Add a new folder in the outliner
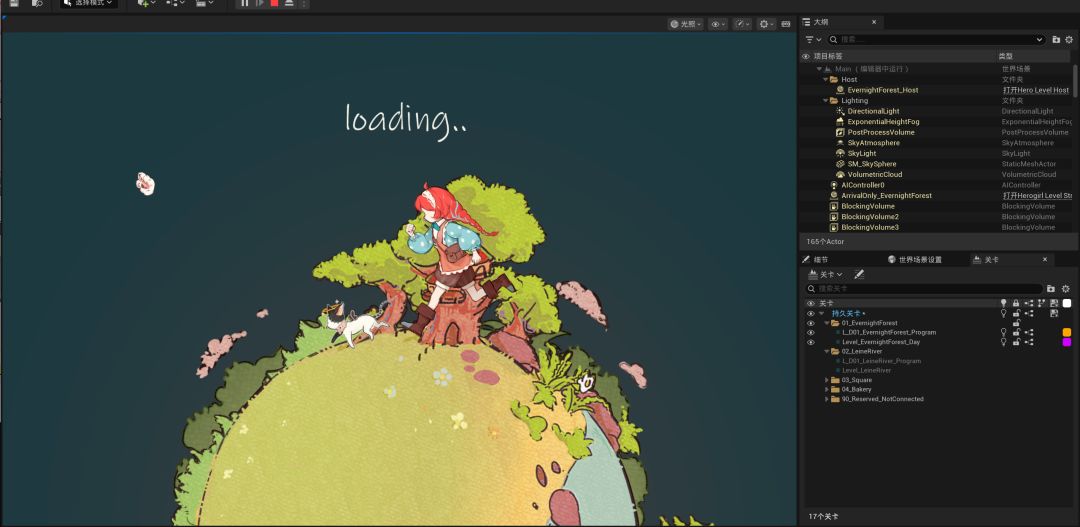 [1056, 40]
